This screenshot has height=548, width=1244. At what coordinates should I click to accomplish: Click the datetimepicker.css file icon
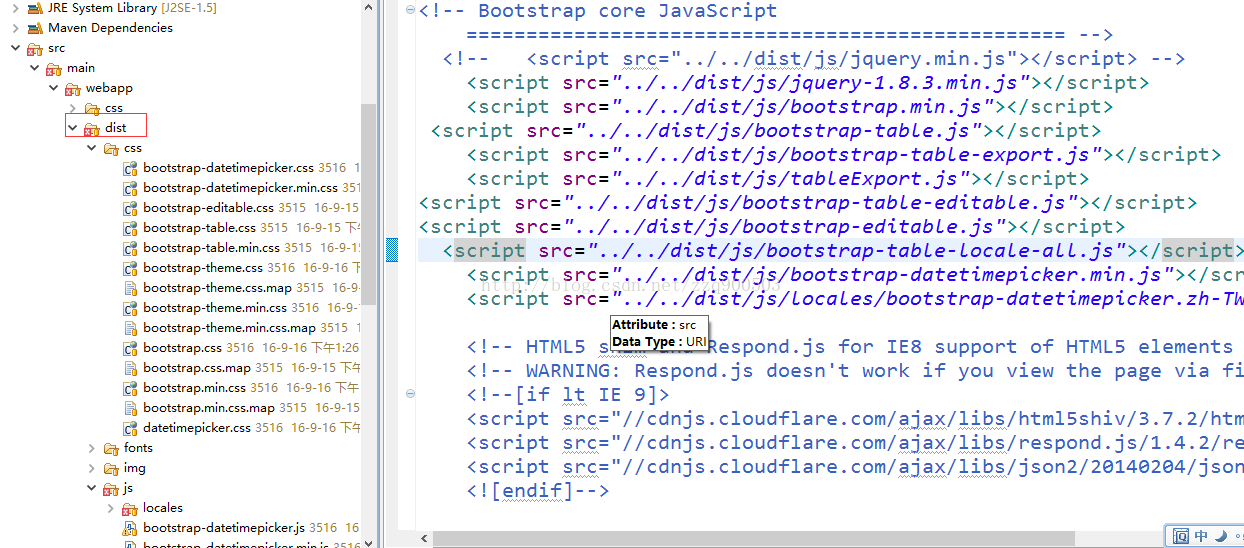(130, 428)
